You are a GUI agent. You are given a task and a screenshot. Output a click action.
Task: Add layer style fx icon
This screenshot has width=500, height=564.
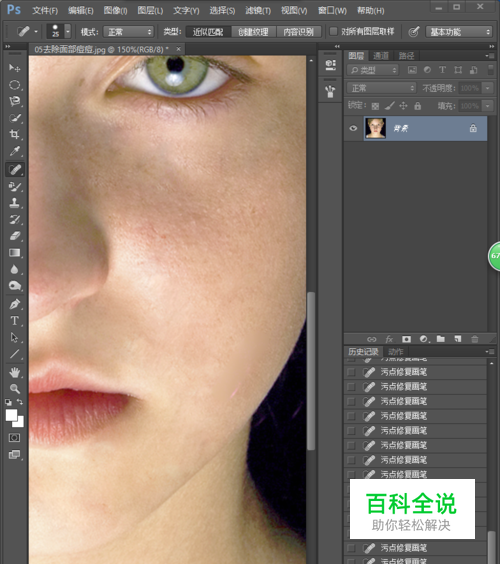pyautogui.click(x=389, y=339)
